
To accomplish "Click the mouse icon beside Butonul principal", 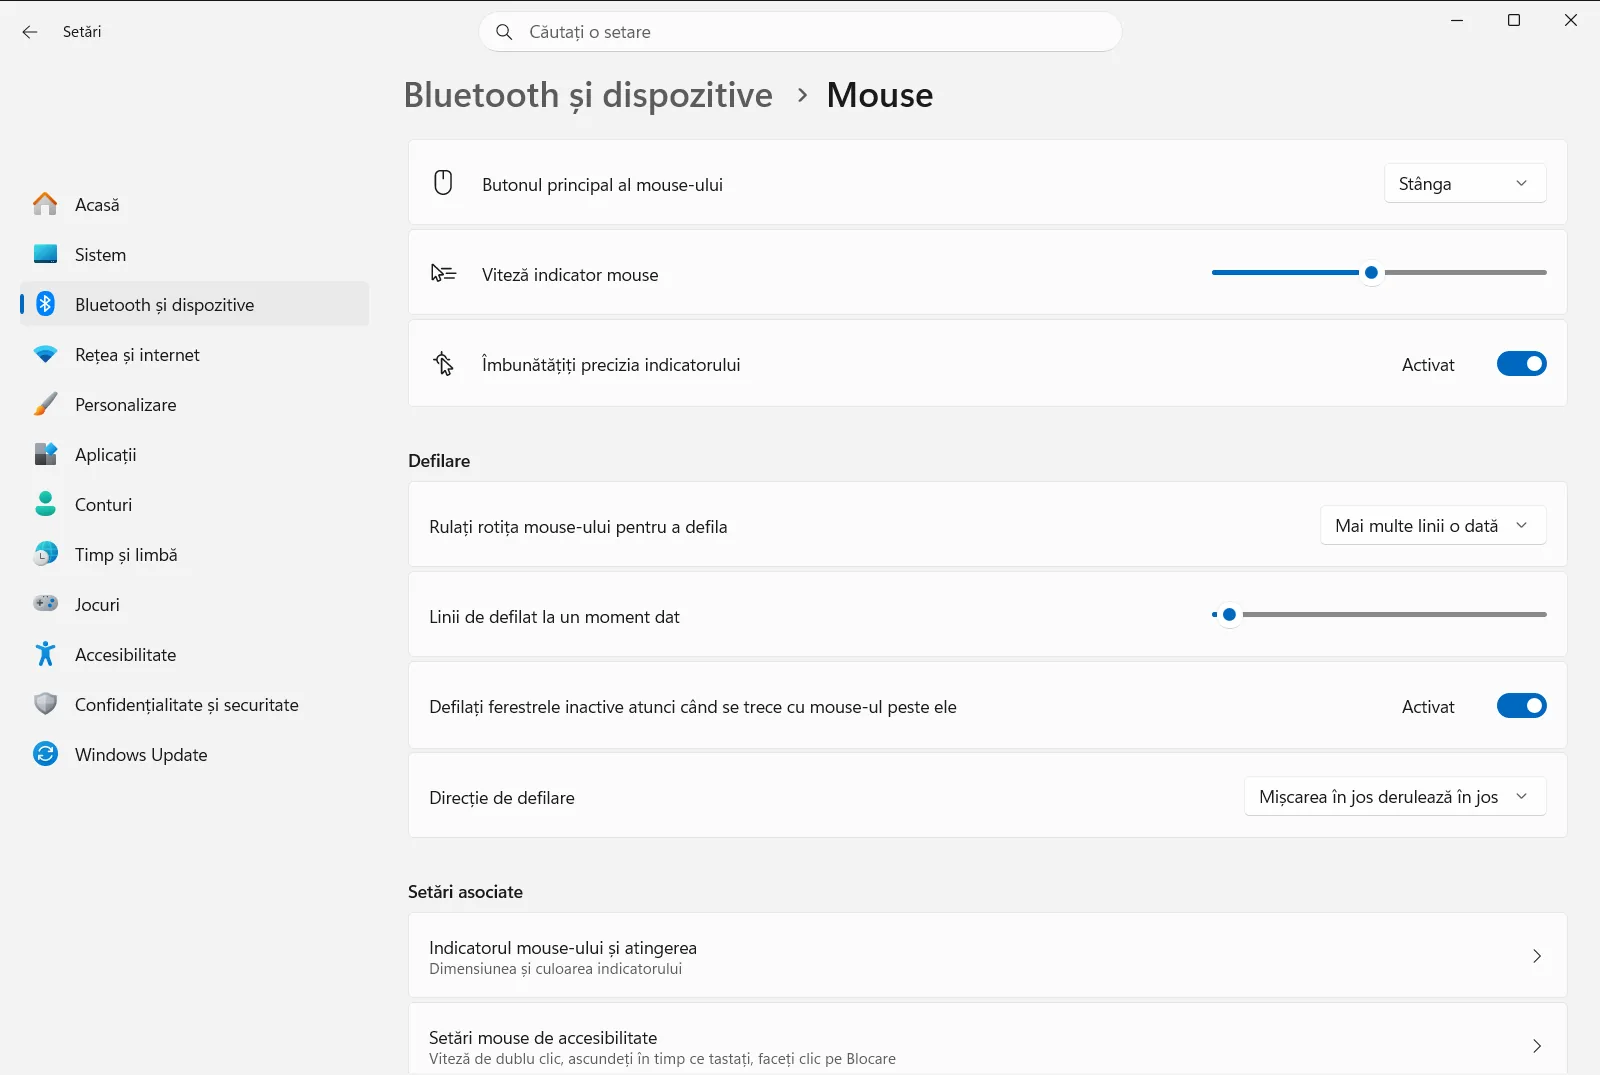I will [x=443, y=183].
